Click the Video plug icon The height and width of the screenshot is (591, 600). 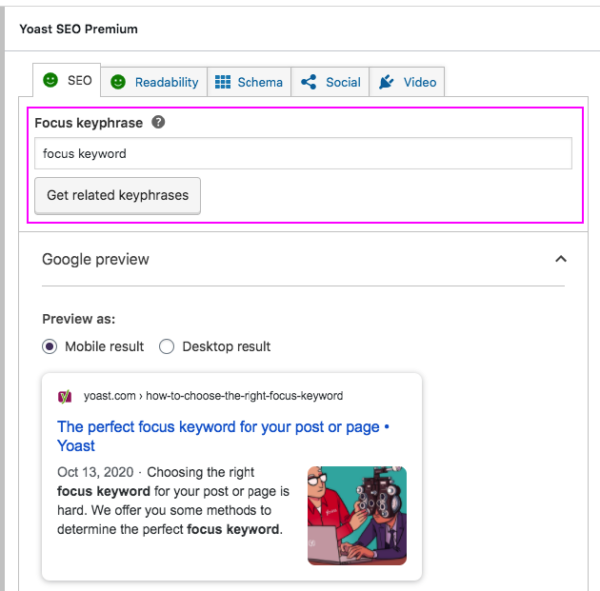tap(387, 82)
